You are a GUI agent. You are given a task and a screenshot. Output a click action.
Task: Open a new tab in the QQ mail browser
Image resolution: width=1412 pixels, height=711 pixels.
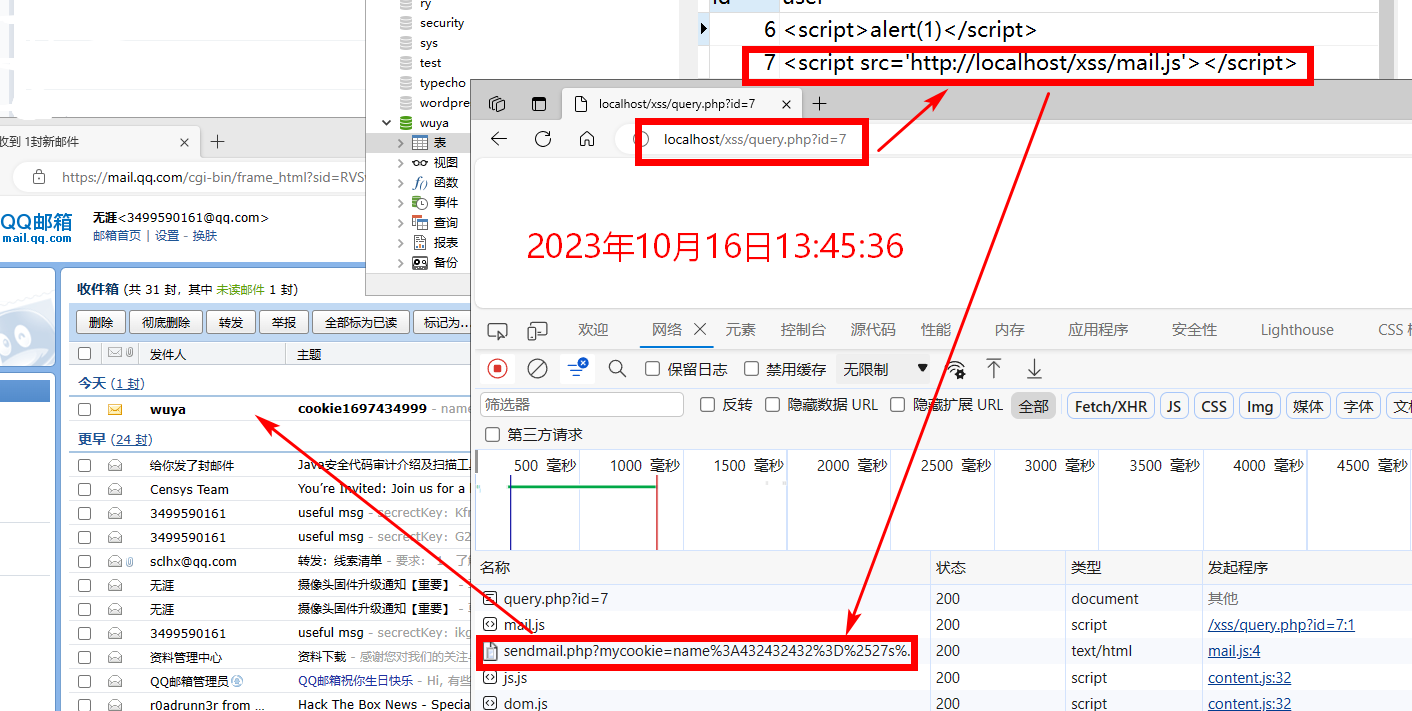point(217,141)
